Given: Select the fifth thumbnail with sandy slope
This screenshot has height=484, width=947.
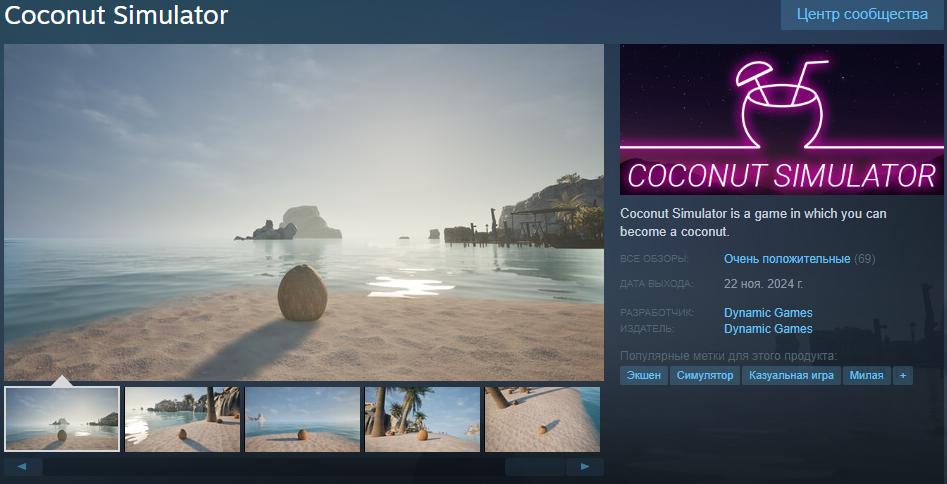Looking at the screenshot, I should [x=542, y=419].
